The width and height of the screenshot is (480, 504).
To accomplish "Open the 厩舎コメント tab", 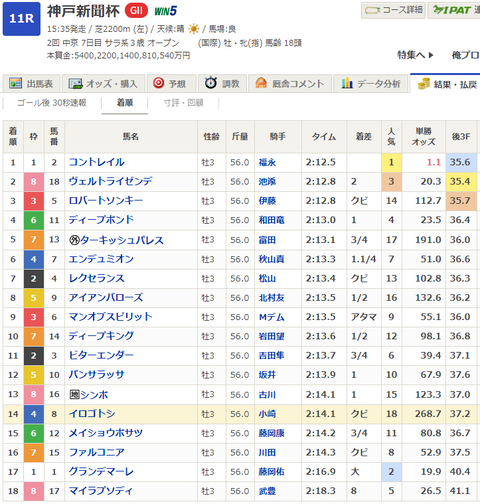I will pos(290,83).
